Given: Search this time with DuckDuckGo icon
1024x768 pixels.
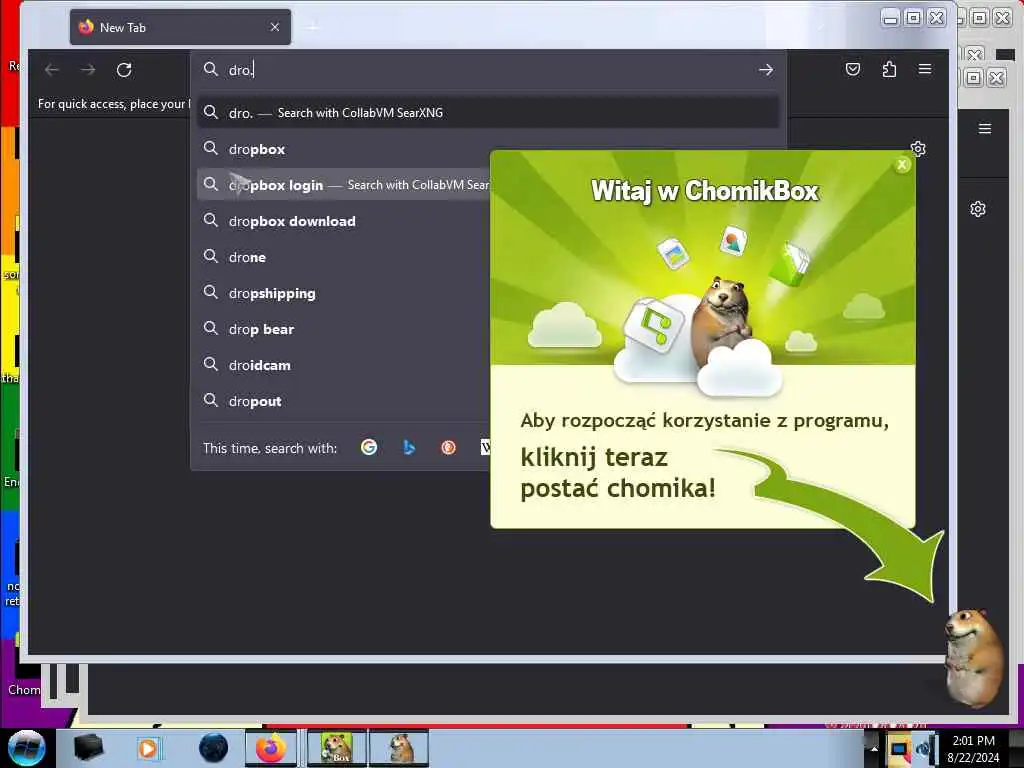Looking at the screenshot, I should tap(448, 447).
